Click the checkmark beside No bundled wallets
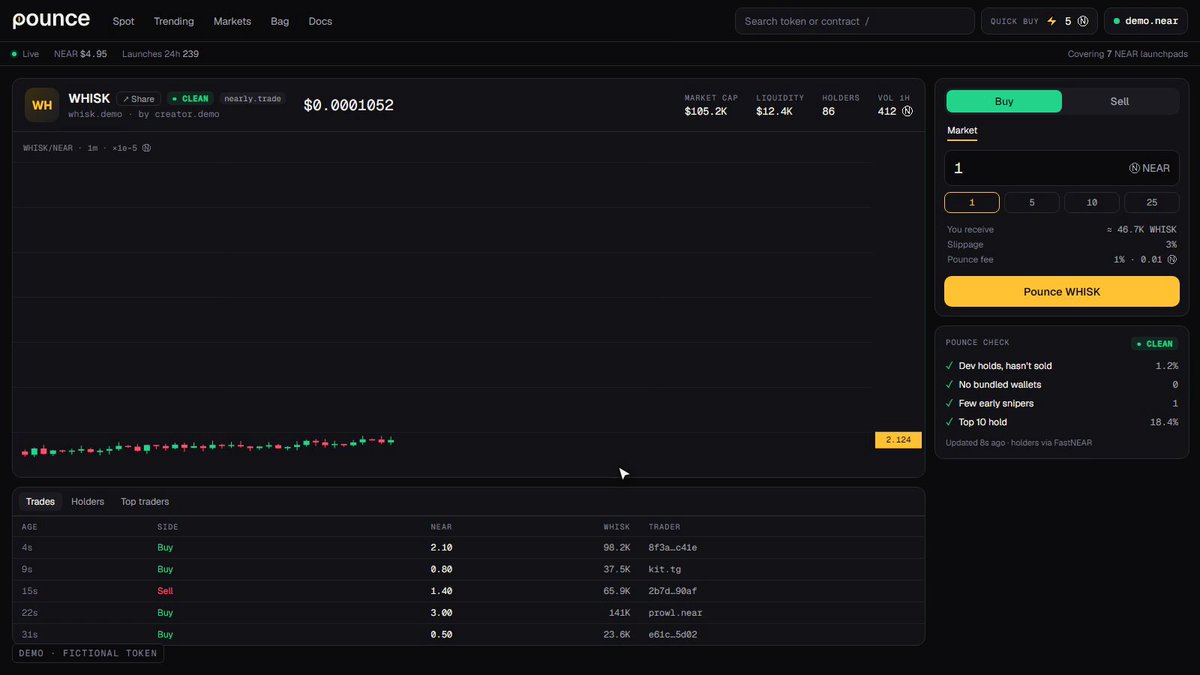 click(x=950, y=385)
